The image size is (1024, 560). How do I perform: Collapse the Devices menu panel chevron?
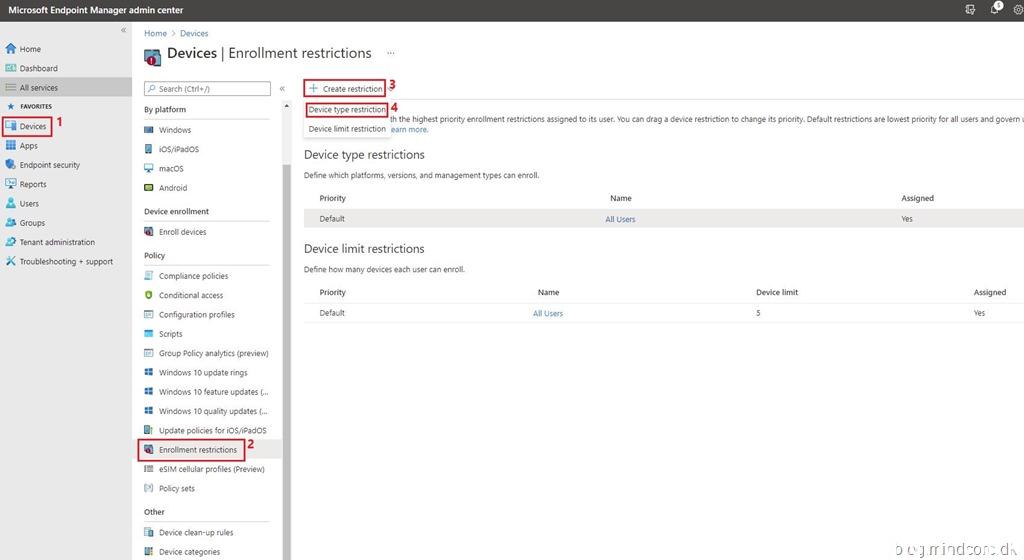click(282, 89)
